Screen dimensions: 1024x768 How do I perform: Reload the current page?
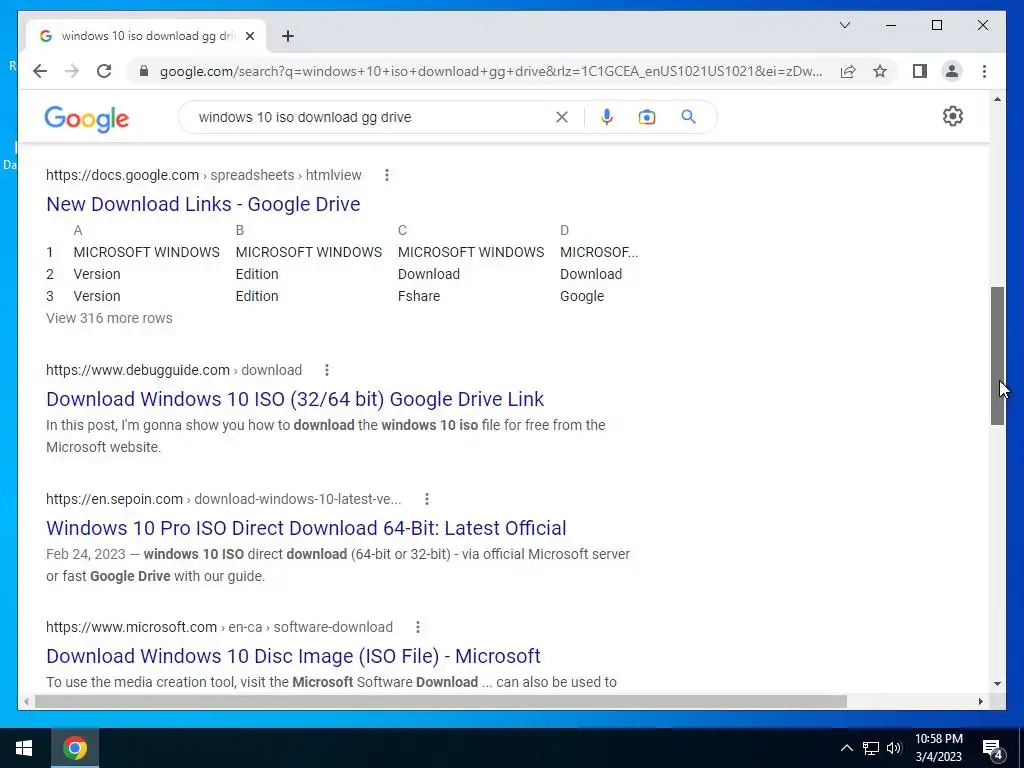[x=104, y=71]
